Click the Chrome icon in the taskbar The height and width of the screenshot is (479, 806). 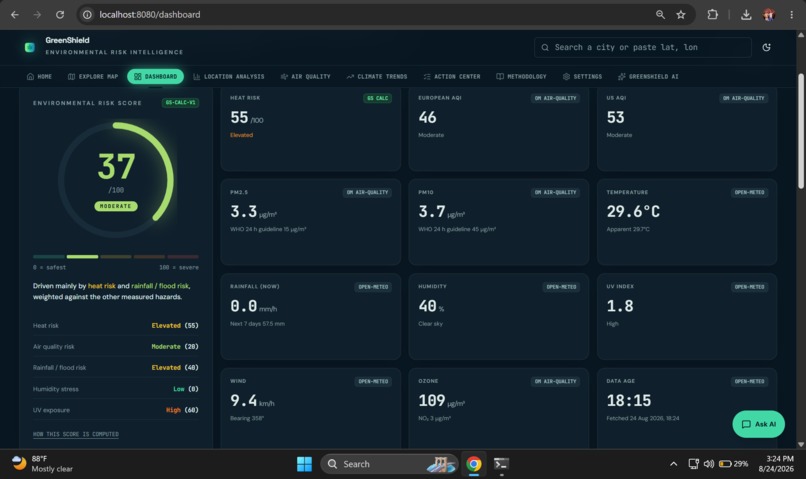[x=473, y=464]
